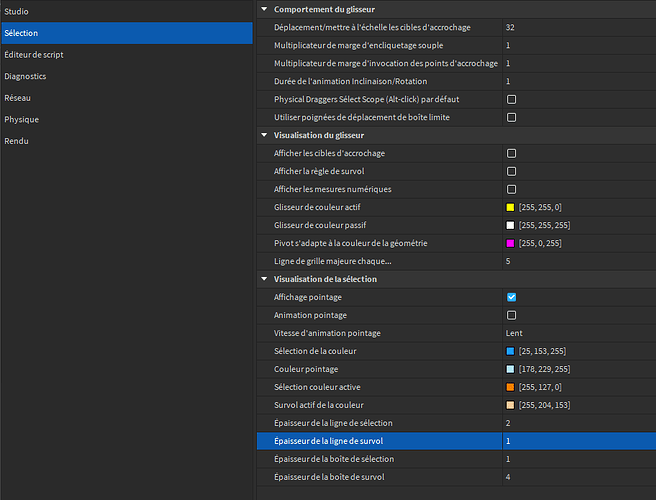Pick the blue Sélection de la couleur swatch
This screenshot has width=656, height=500.
pyautogui.click(x=511, y=351)
